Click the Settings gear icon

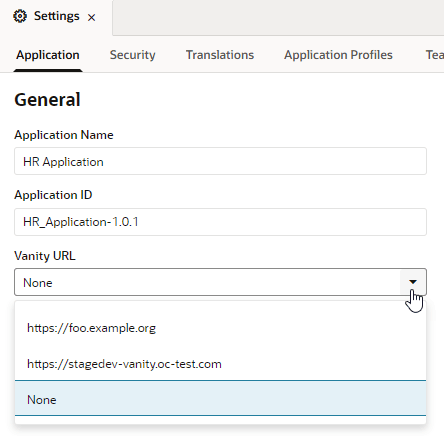(x=20, y=16)
